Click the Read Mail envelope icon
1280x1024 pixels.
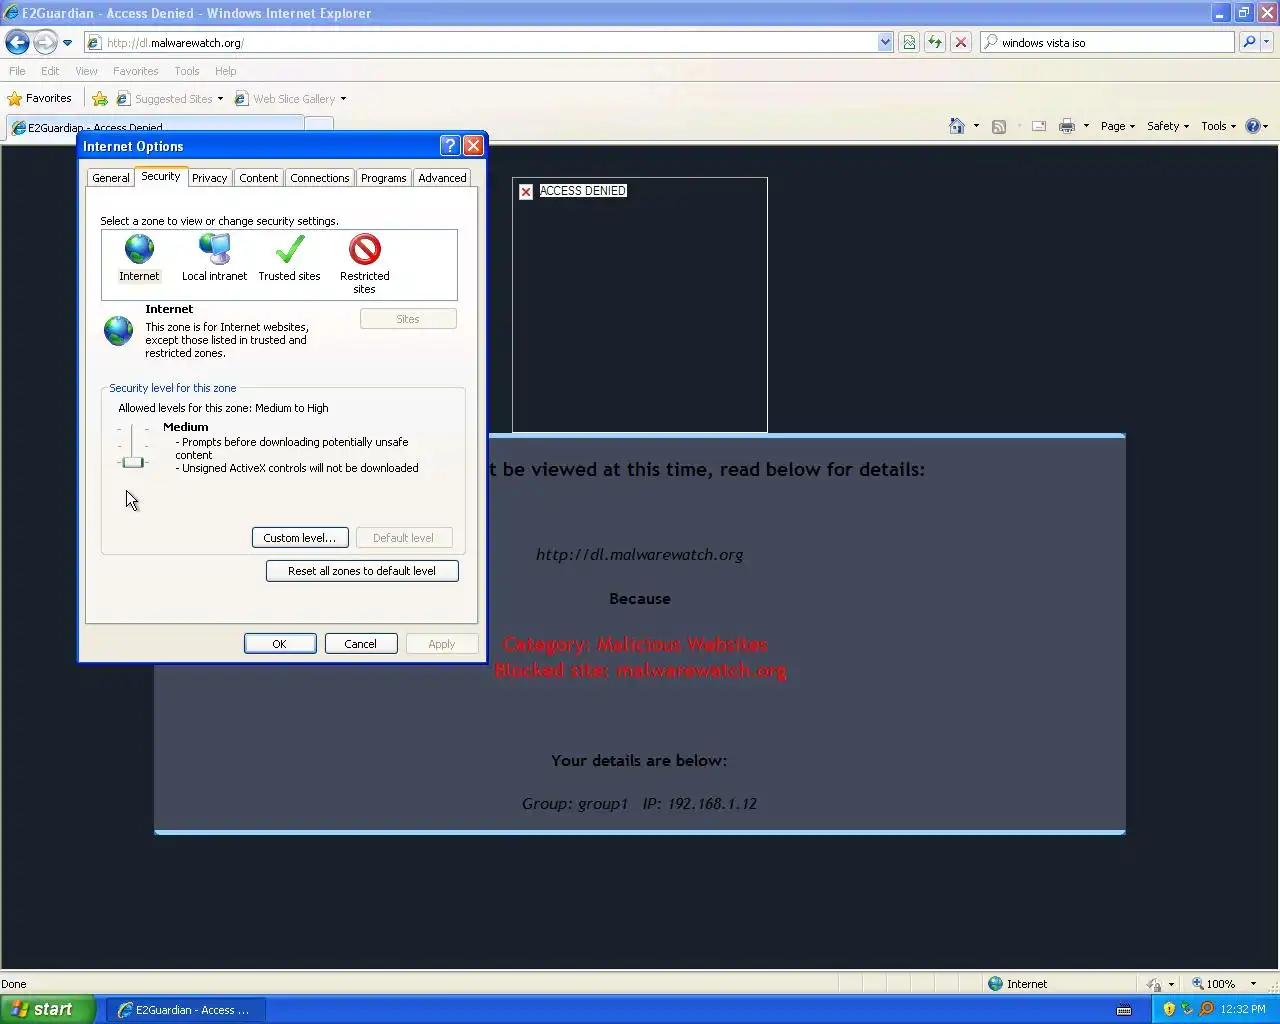tap(1039, 126)
